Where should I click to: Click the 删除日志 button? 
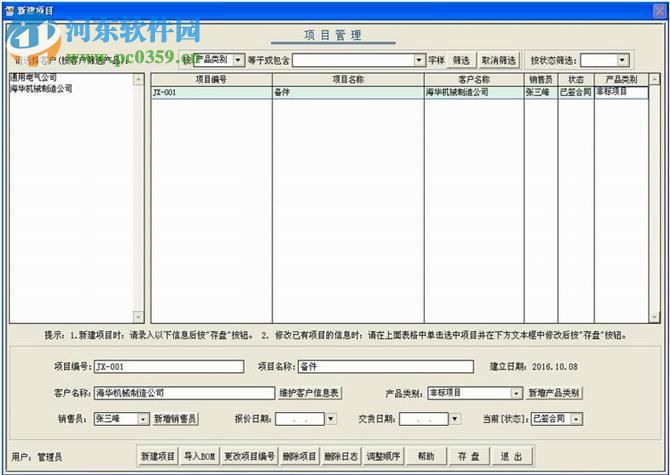(x=341, y=456)
